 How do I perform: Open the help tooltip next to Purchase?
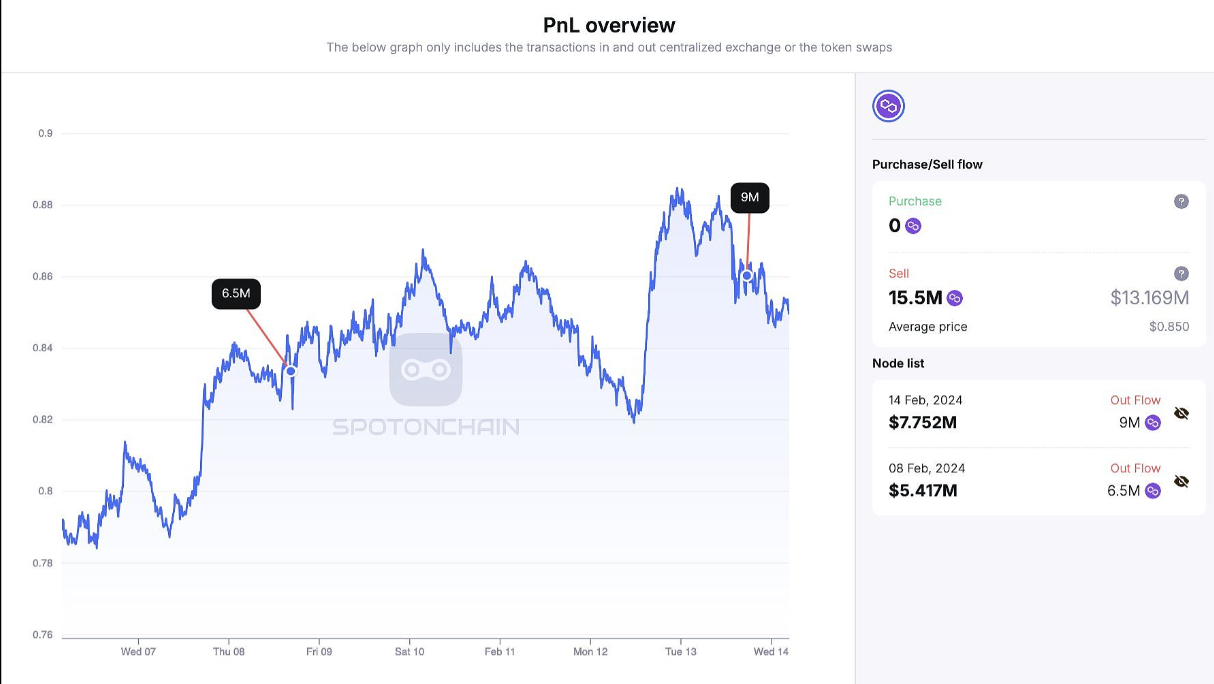coord(1181,201)
